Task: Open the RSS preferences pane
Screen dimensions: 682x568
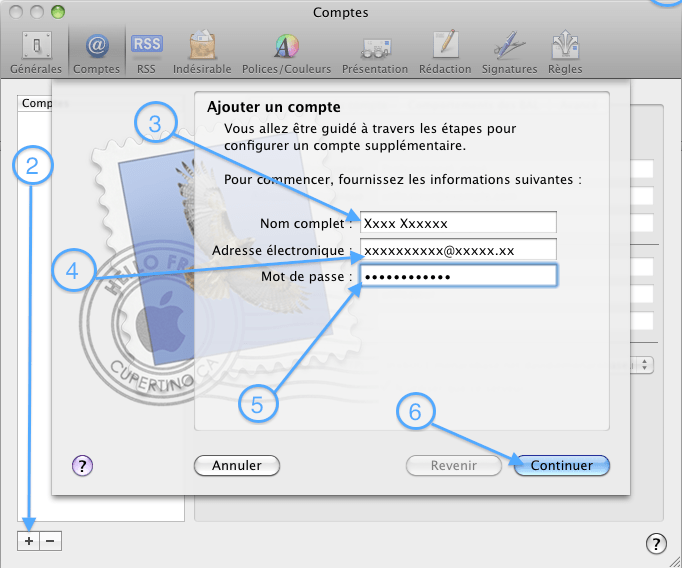Action: [147, 52]
